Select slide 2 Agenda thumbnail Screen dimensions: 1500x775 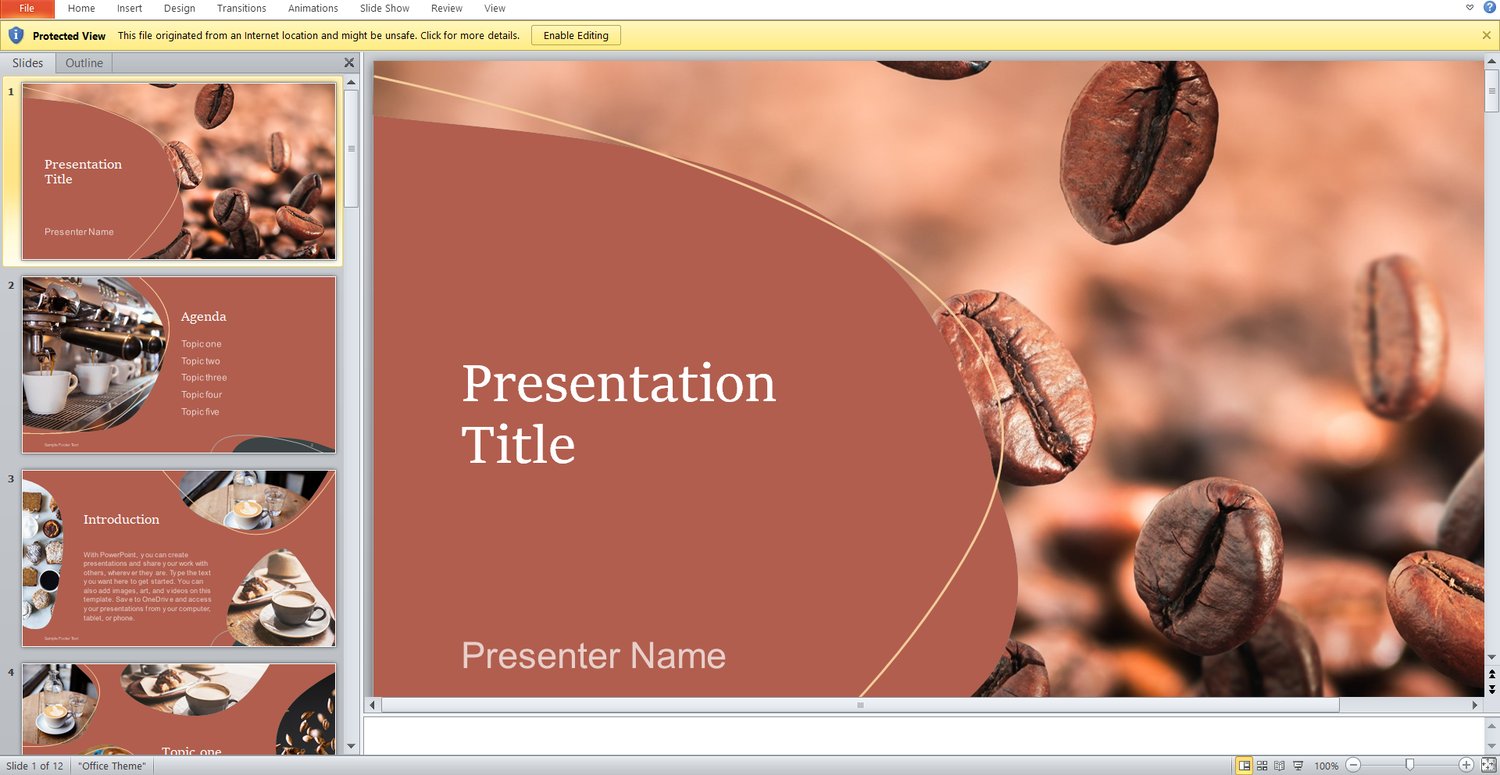179,365
